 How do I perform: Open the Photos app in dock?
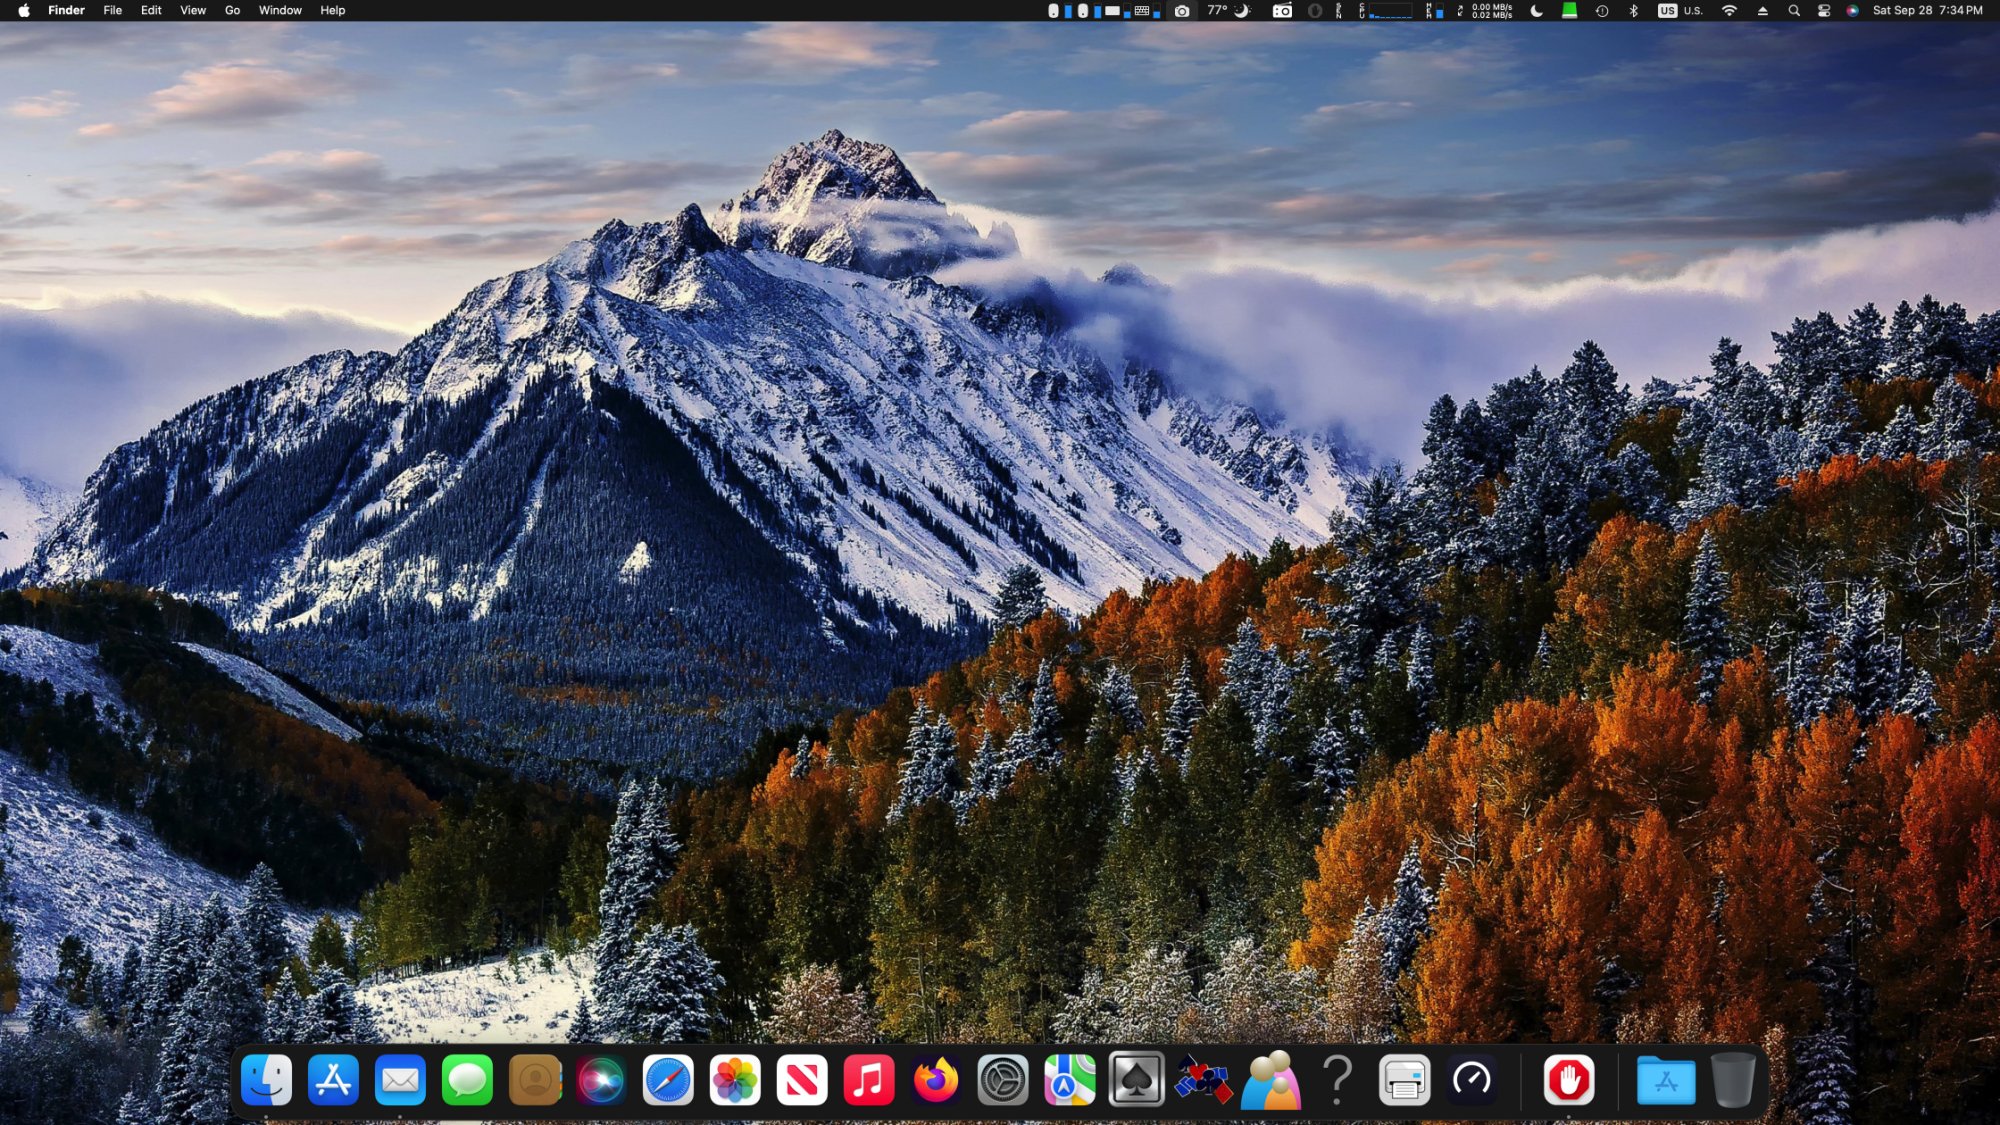tap(735, 1080)
